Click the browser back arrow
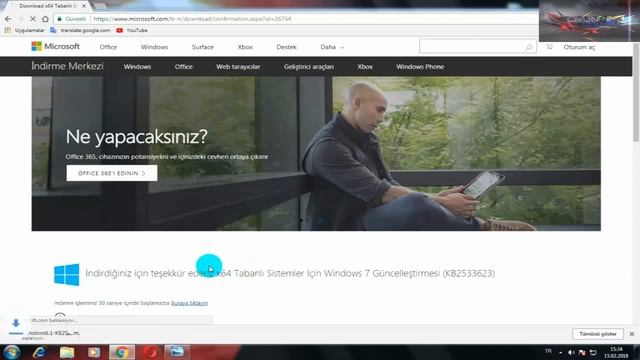The image size is (640, 360). coord(8,19)
